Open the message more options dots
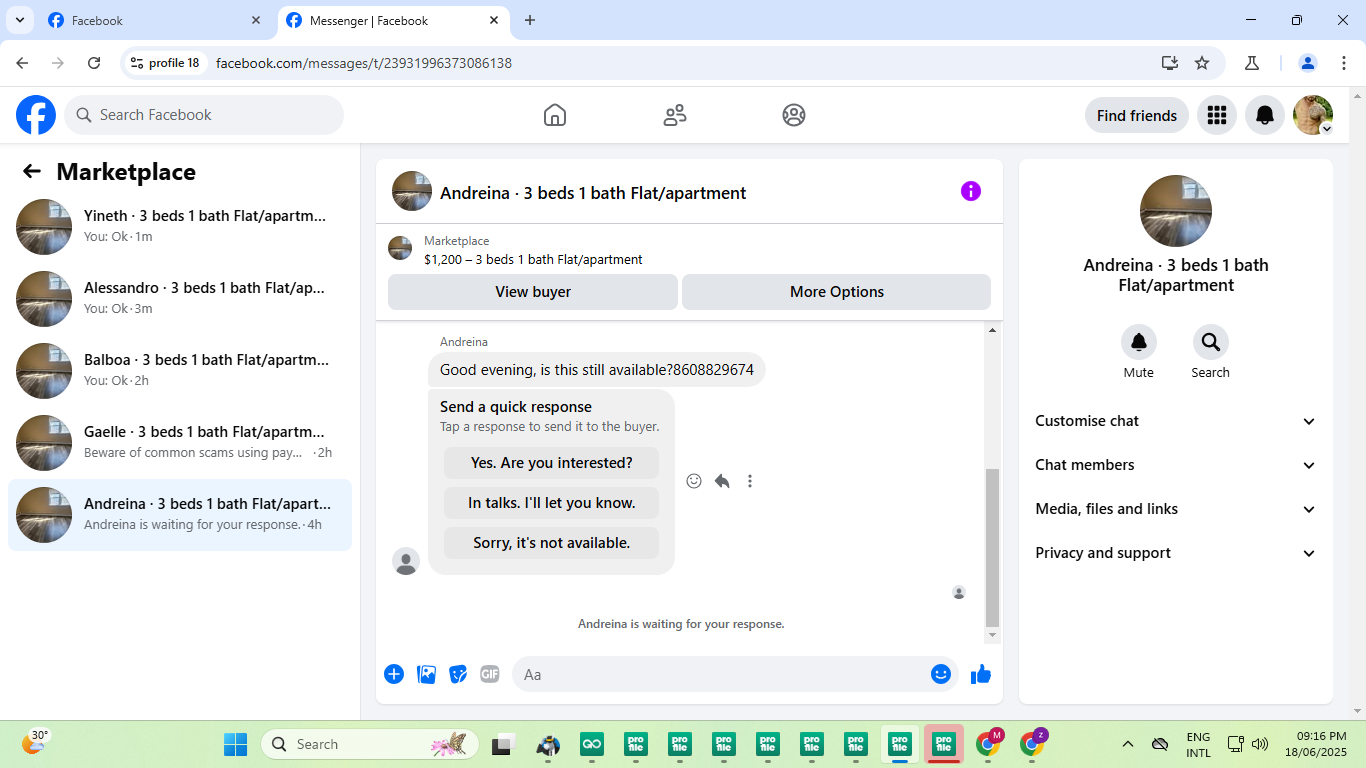Screen dimensions: 1366x768 (x=750, y=481)
